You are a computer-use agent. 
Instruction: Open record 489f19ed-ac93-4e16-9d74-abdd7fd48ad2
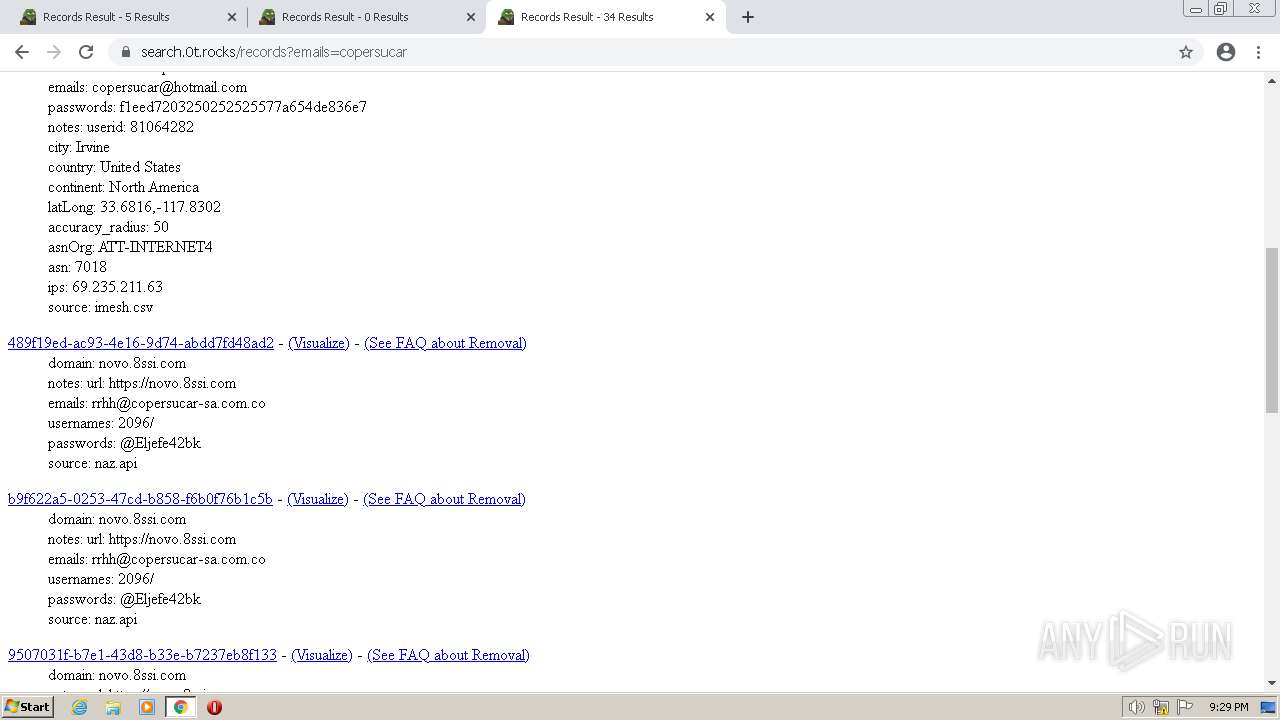(141, 343)
